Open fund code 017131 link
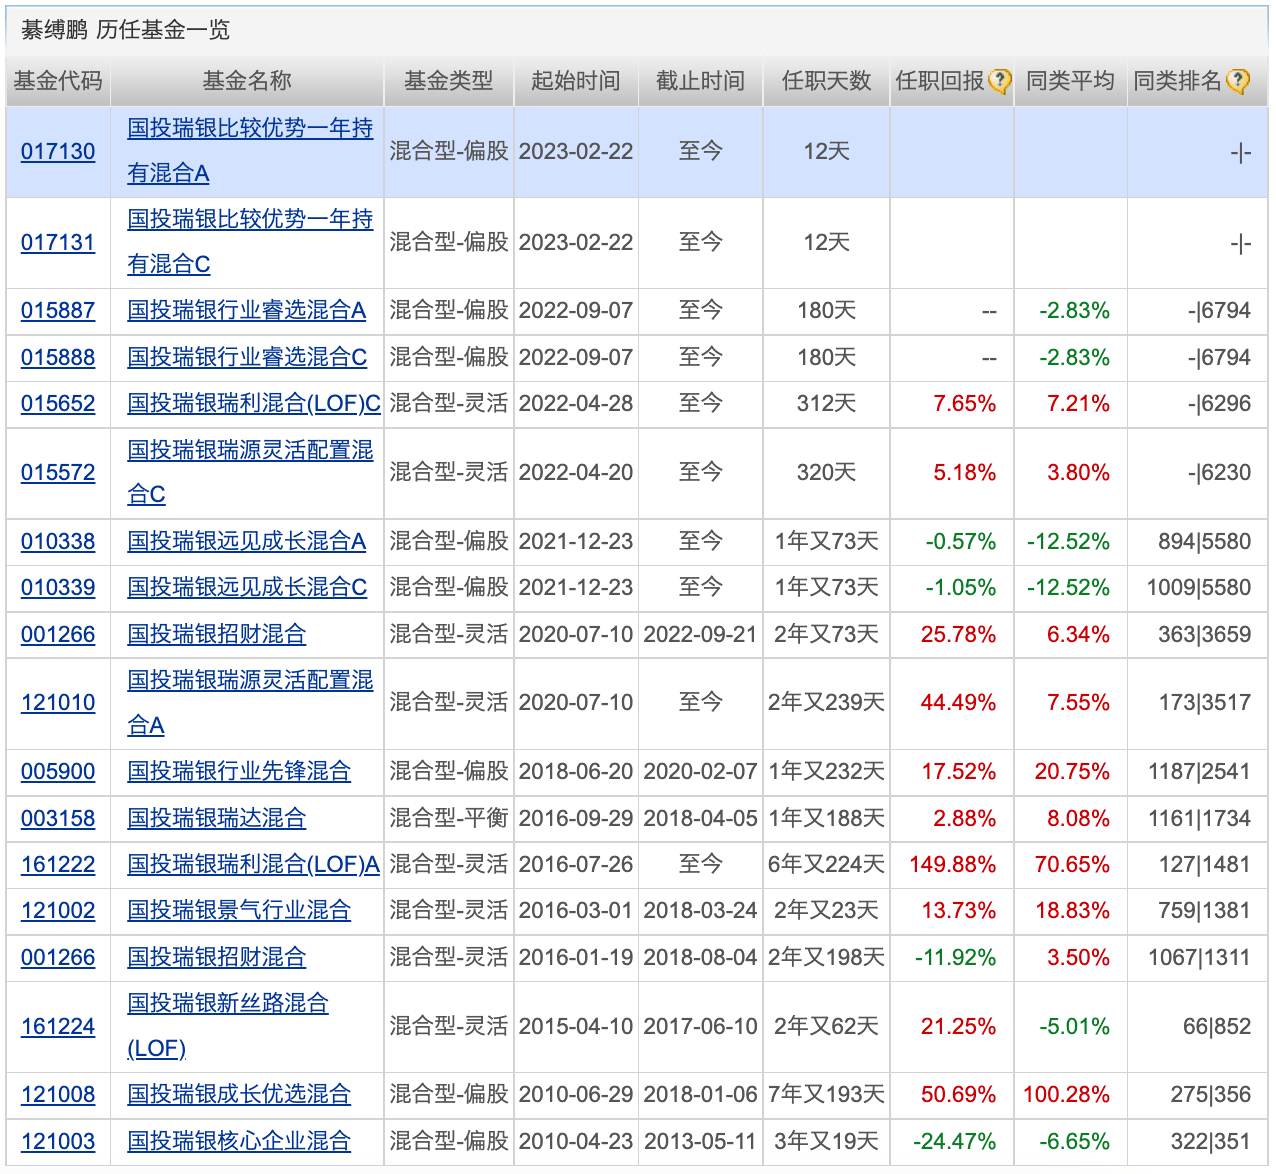1276x1174 pixels. [58, 243]
